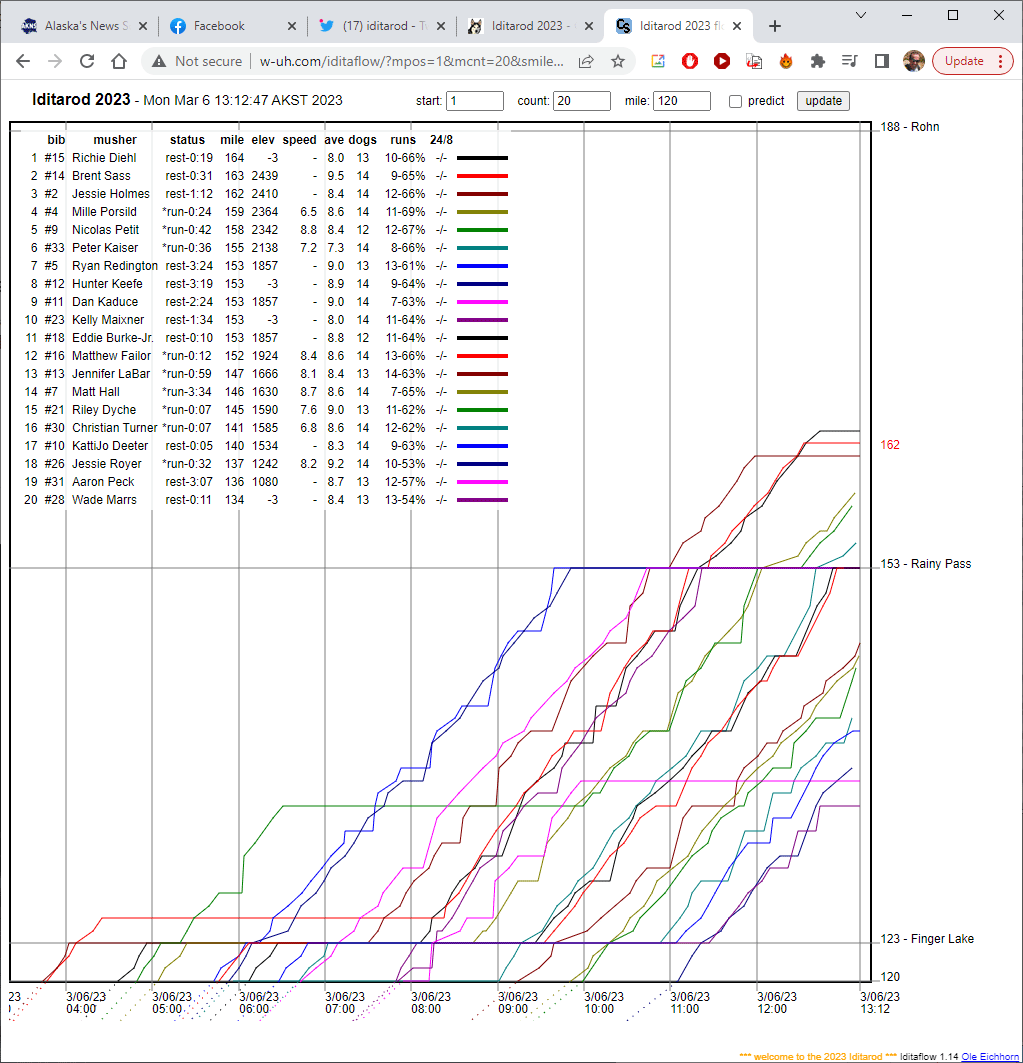Click Eddie Burke-Jr.'s rest-0:10 status
Viewport: 1023px width, 1063px height.
[x=188, y=338]
